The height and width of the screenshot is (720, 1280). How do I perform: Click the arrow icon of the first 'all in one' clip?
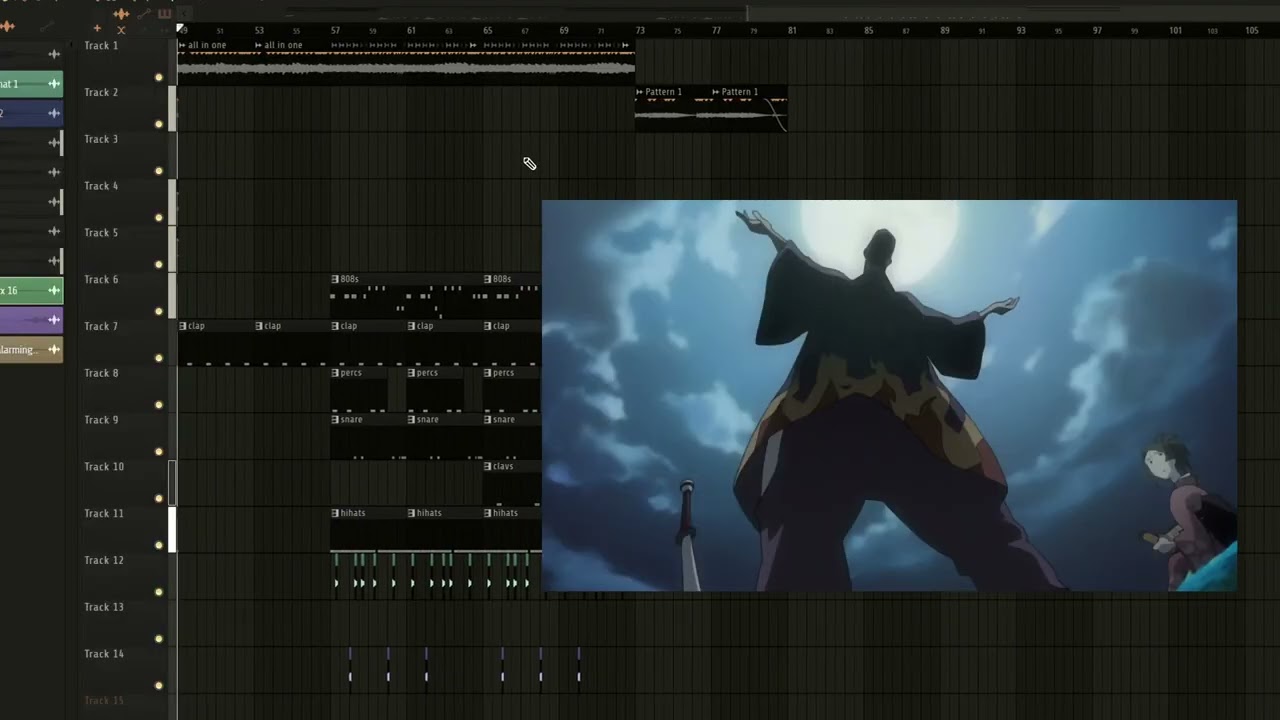pos(183,45)
